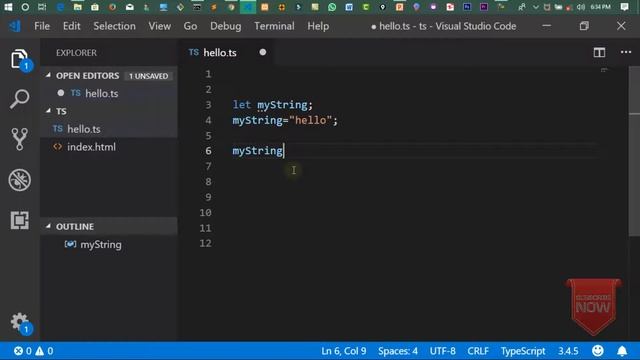Click the feedback smiley in status bar
The height and width of the screenshot is (360, 640).
598,351
